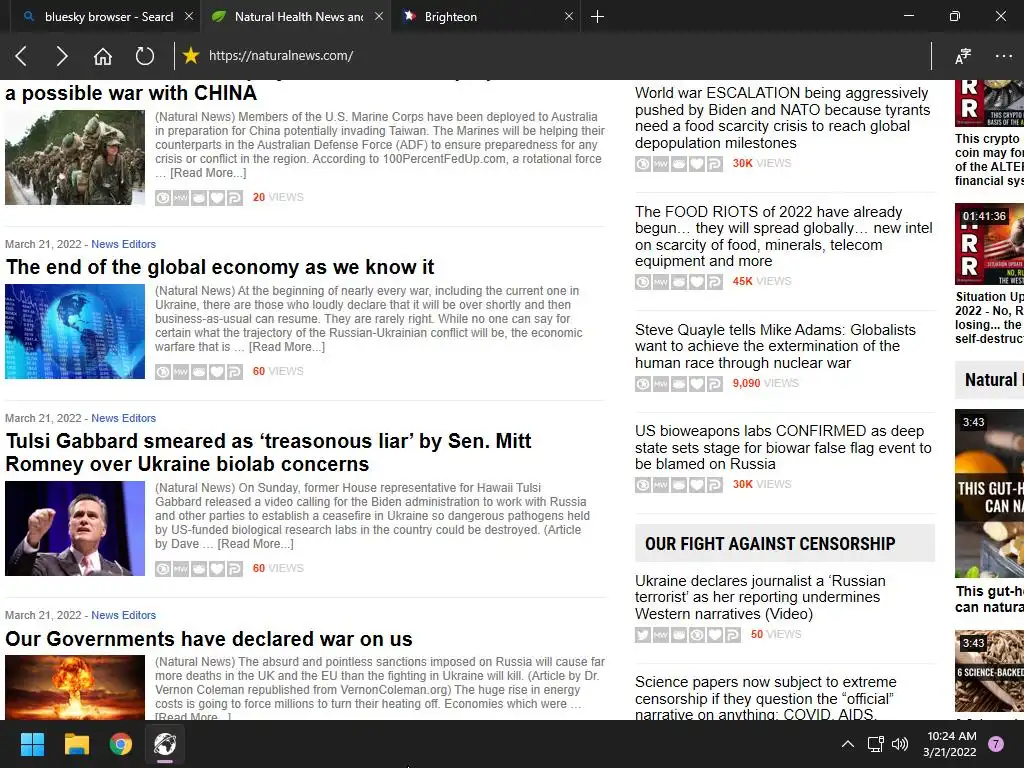
Task: Share China war article on MeWe
Action: [181, 198]
